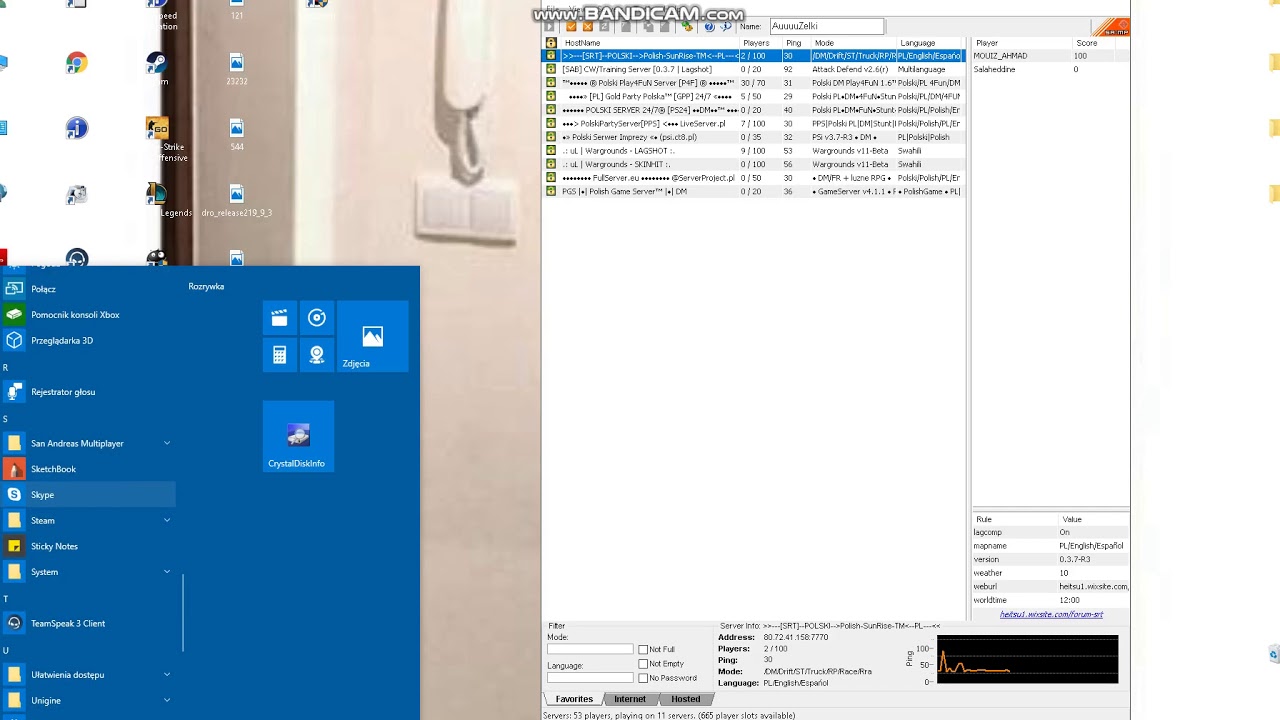Open SketchBook from the Start menu list
Screen dimensions: 1280x720
pyautogui.click(x=88, y=469)
